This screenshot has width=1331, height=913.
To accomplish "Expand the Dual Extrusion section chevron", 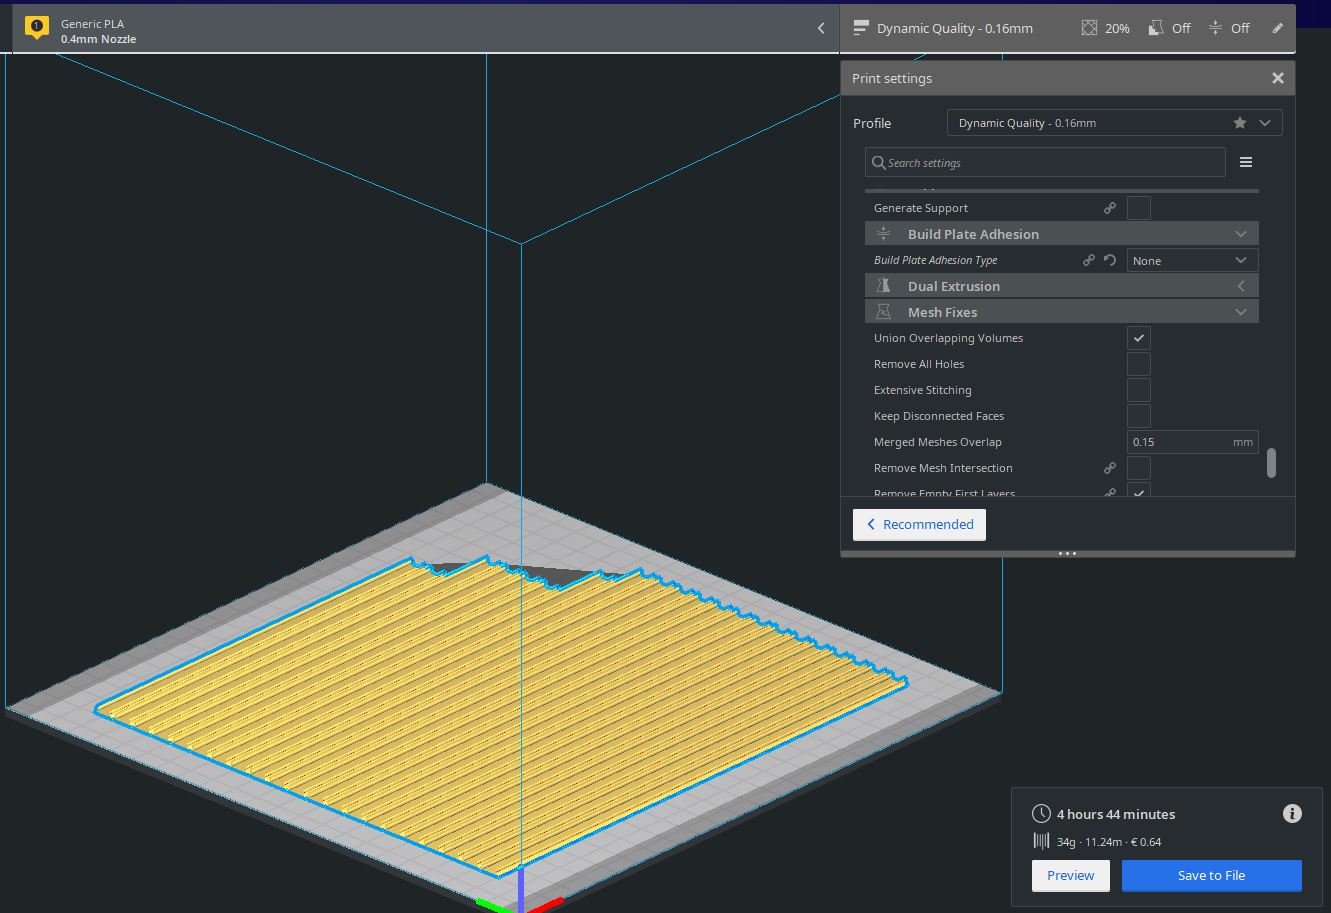I will click(x=1241, y=286).
